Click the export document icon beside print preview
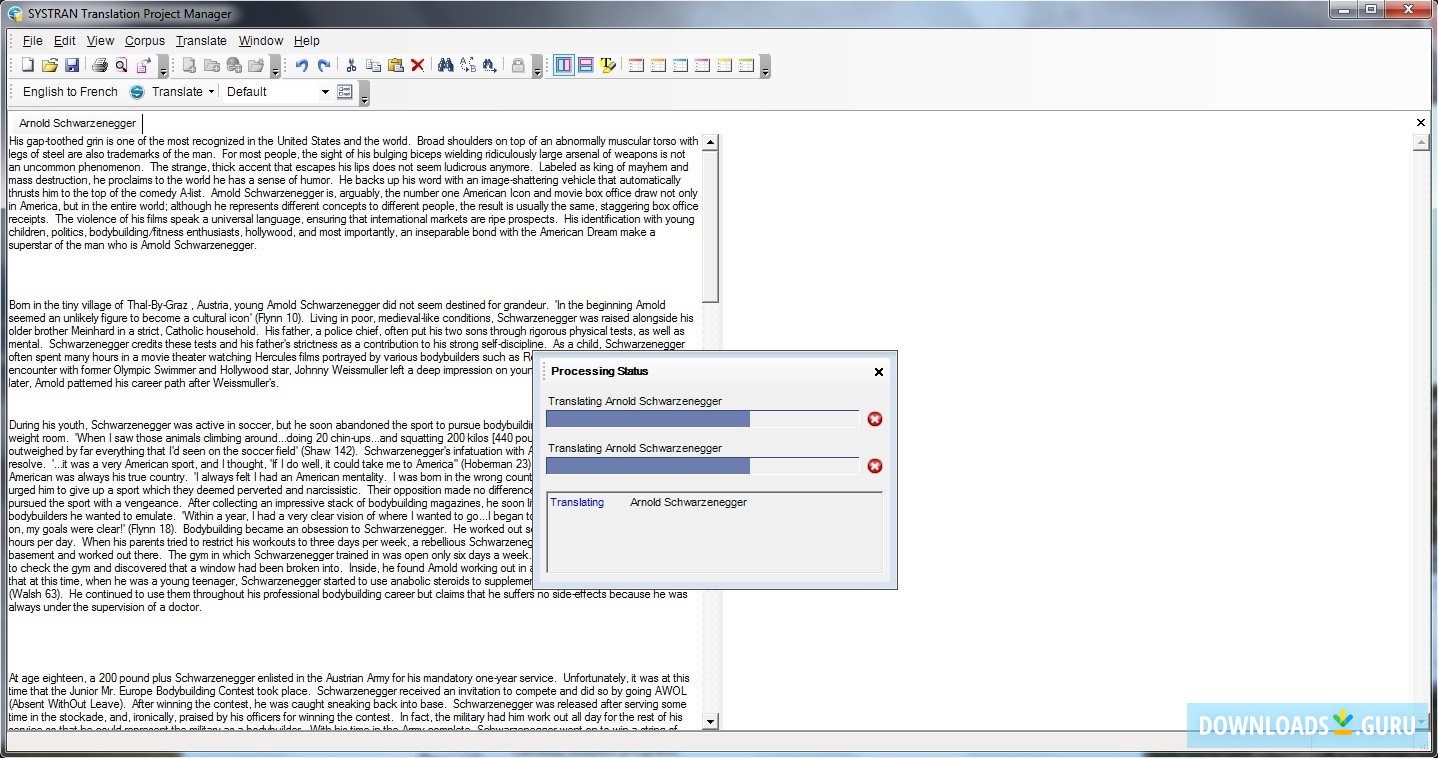1438x758 pixels. [143, 66]
